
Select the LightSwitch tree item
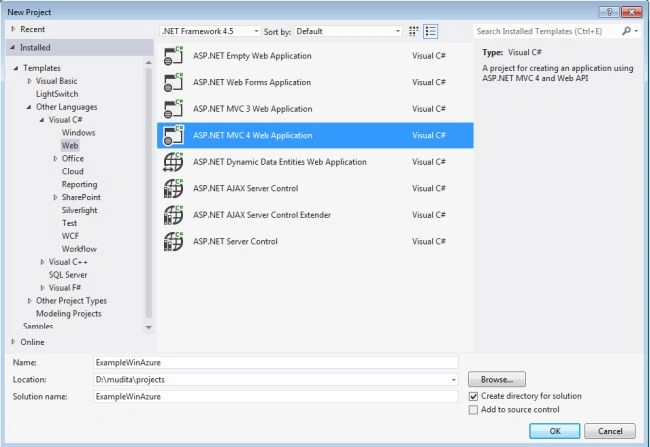(x=57, y=94)
